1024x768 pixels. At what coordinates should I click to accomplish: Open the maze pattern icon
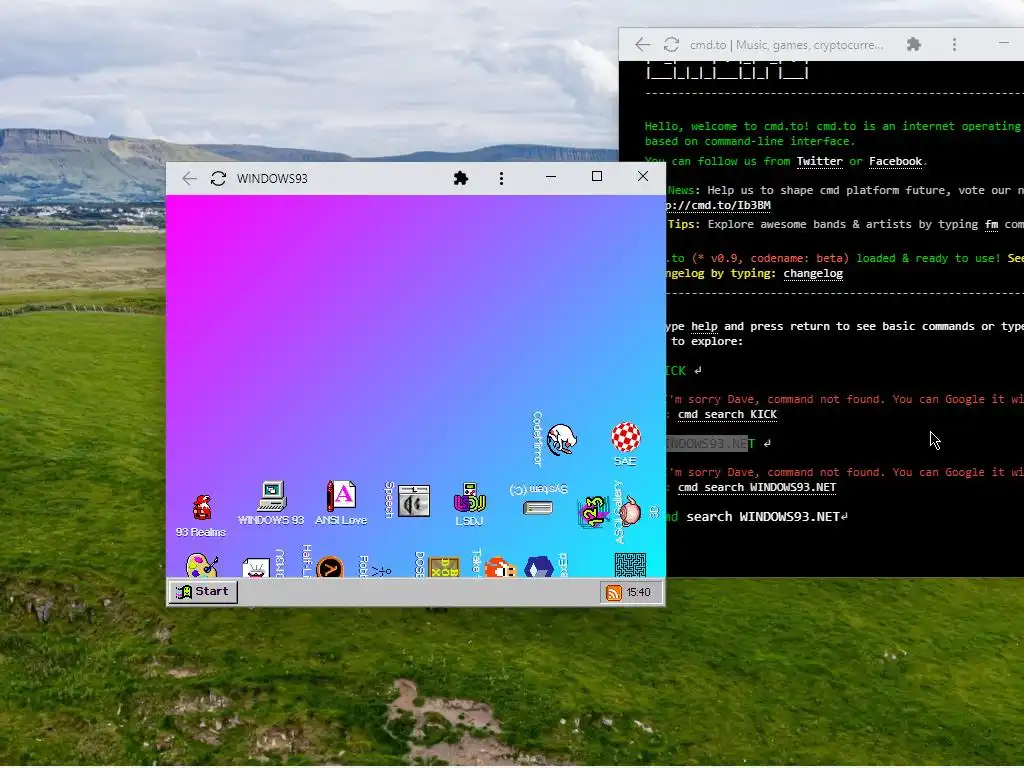click(x=630, y=565)
